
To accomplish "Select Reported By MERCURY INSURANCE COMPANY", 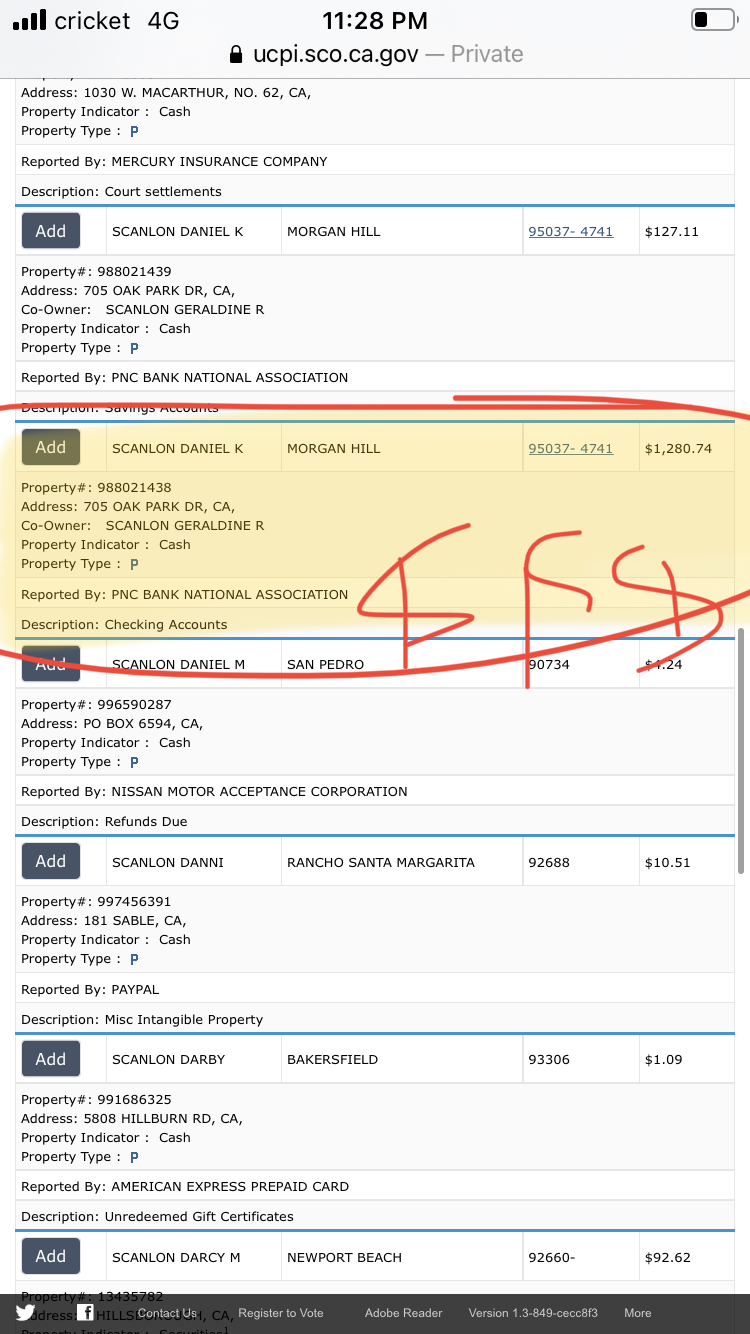I will click(174, 161).
